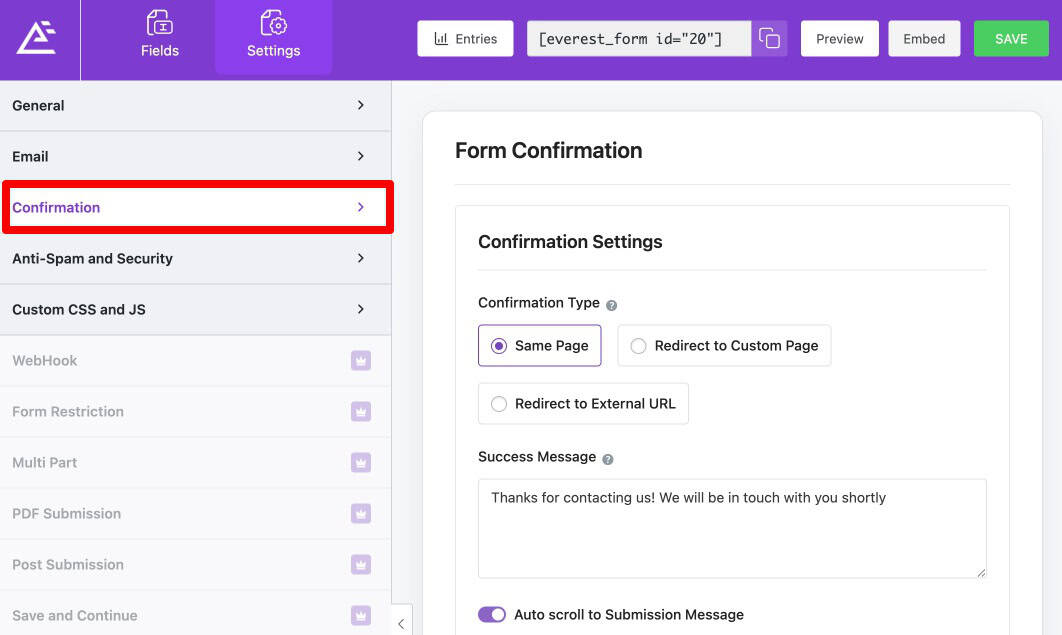The width and height of the screenshot is (1062, 635).
Task: Show Success Message help tooltip icon
Action: coord(608,459)
